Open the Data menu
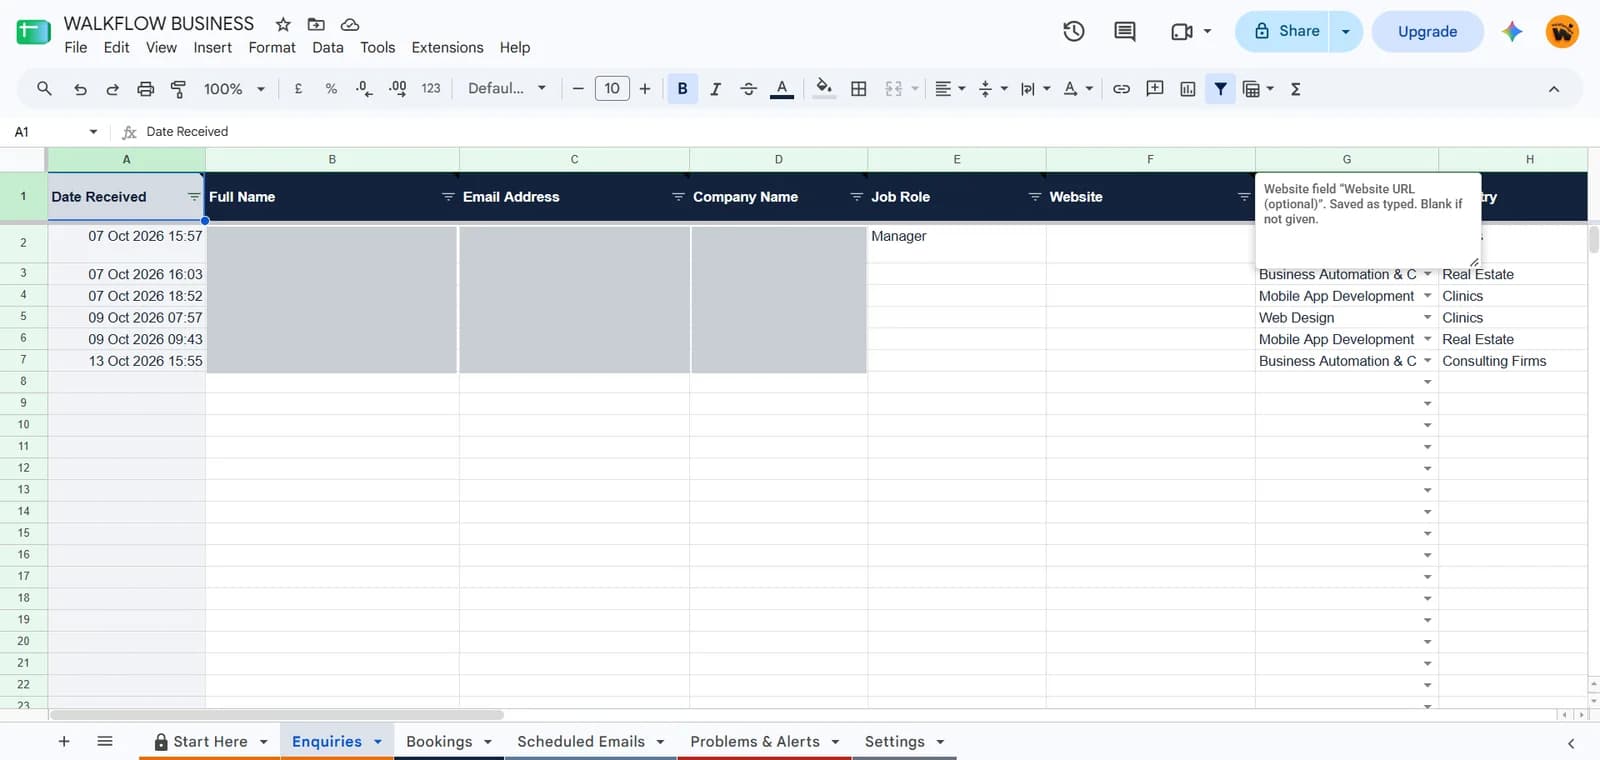This screenshot has width=1600, height=760. [328, 47]
